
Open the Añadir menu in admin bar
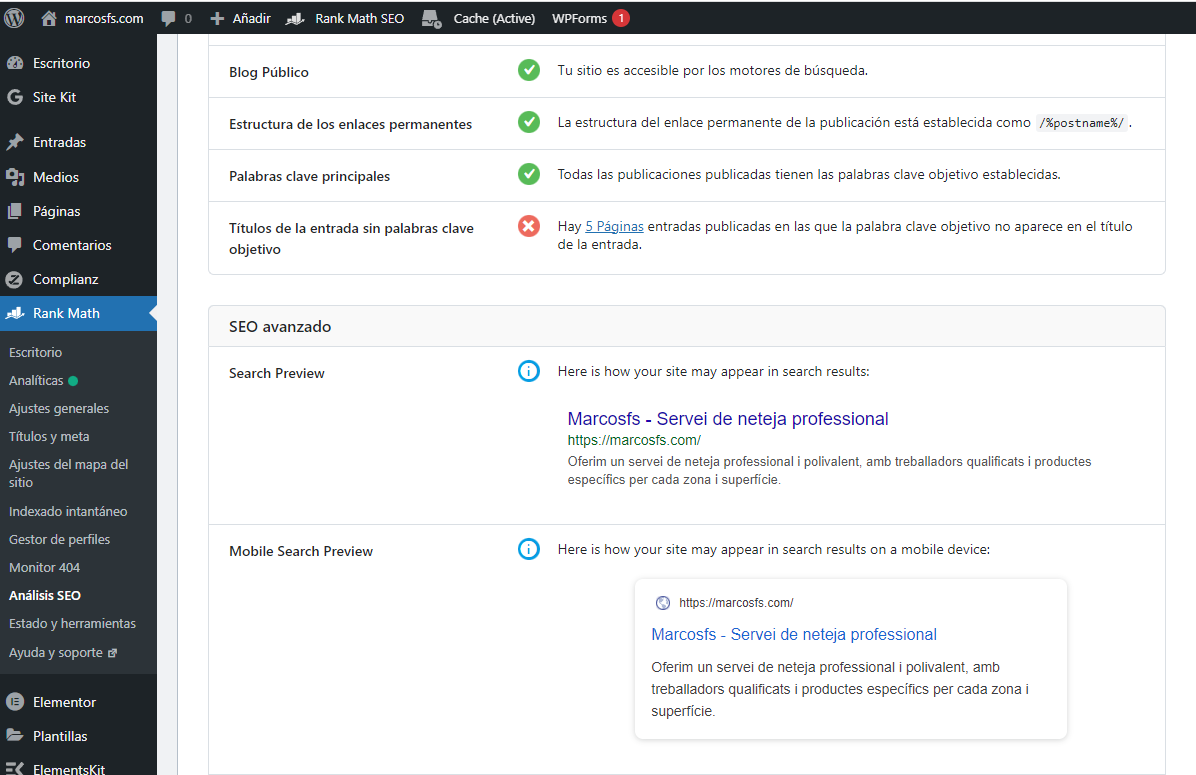(240, 18)
